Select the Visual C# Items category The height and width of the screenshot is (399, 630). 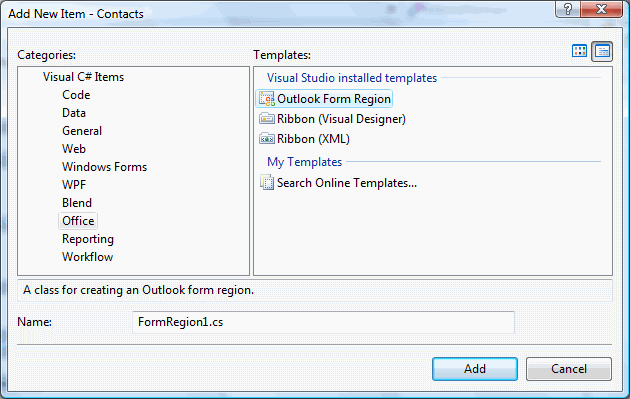coord(84,77)
